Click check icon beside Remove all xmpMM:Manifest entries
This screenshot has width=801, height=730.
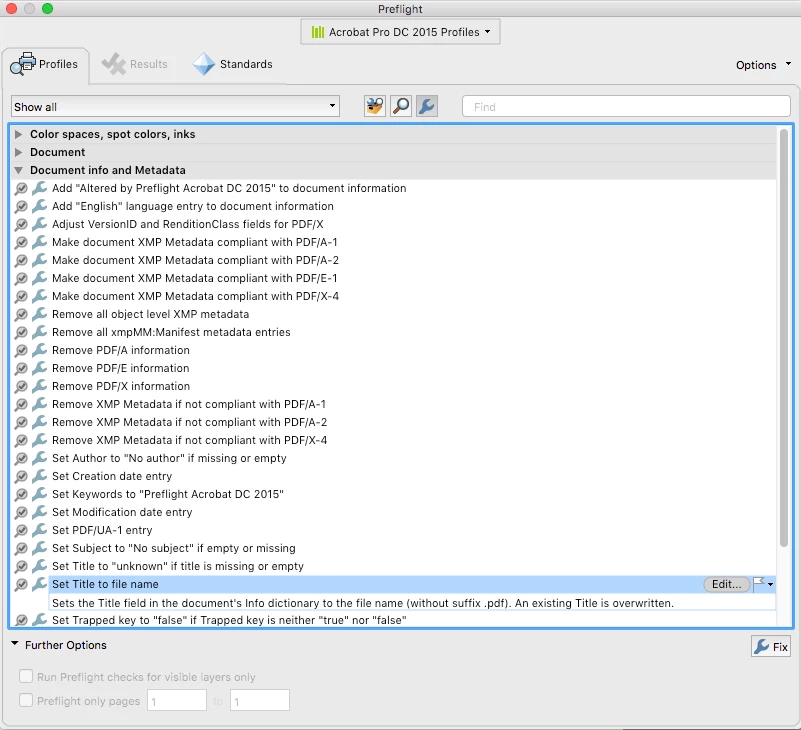tap(21, 333)
